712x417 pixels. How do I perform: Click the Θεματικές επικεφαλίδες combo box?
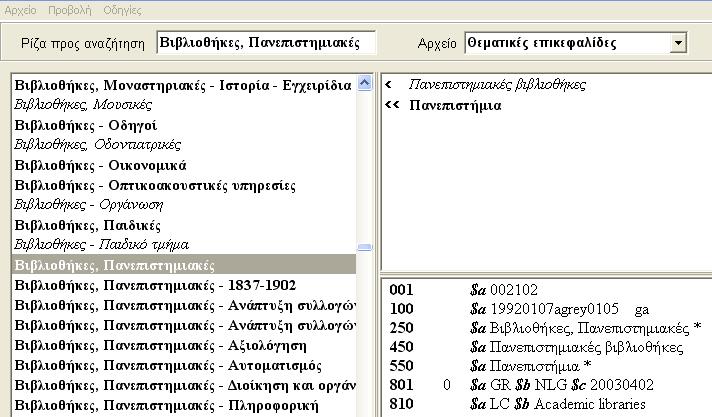pyautogui.click(x=576, y=43)
